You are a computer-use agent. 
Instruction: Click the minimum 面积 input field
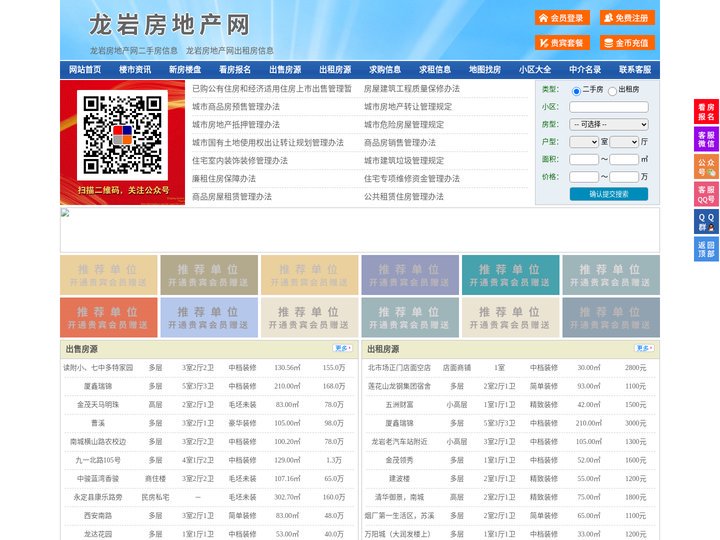click(x=584, y=159)
